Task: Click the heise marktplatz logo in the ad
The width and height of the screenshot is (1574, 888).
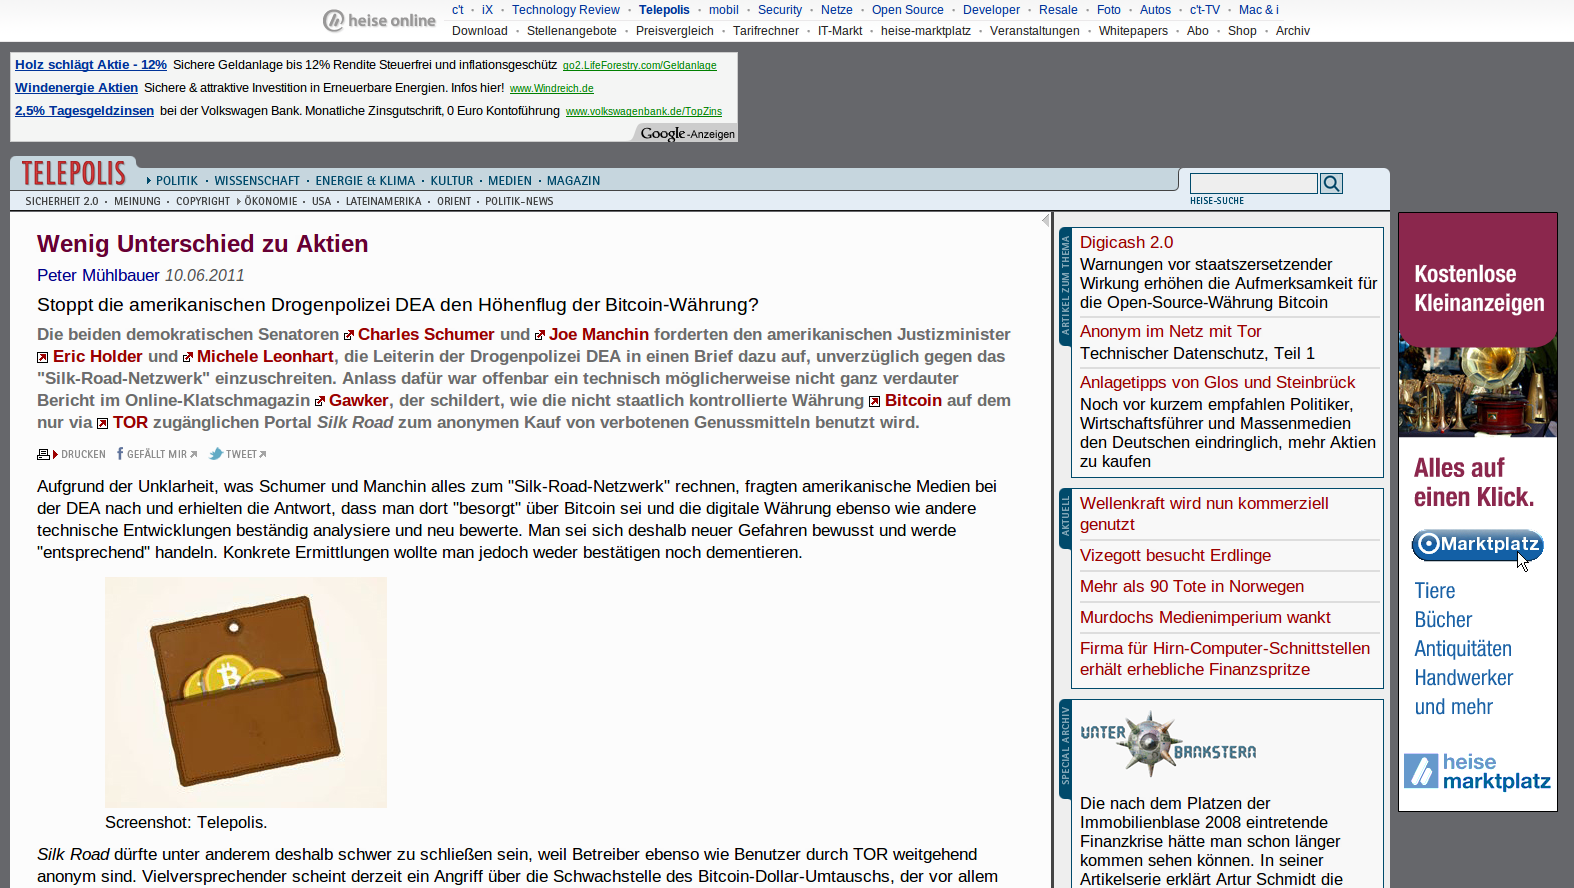Action: 1477,771
